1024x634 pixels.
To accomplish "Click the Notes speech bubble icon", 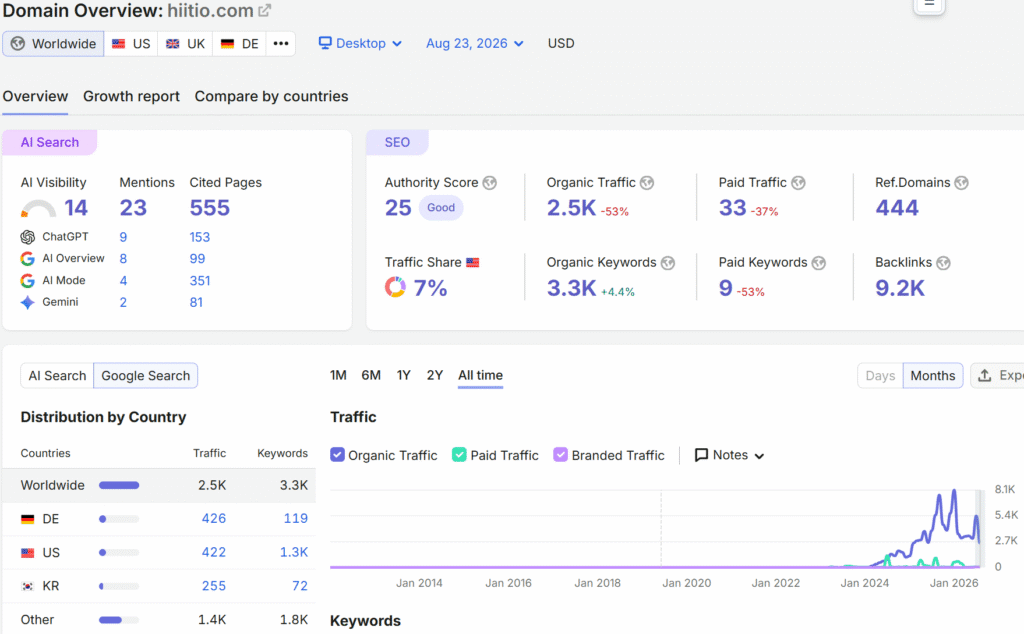I will point(701,455).
